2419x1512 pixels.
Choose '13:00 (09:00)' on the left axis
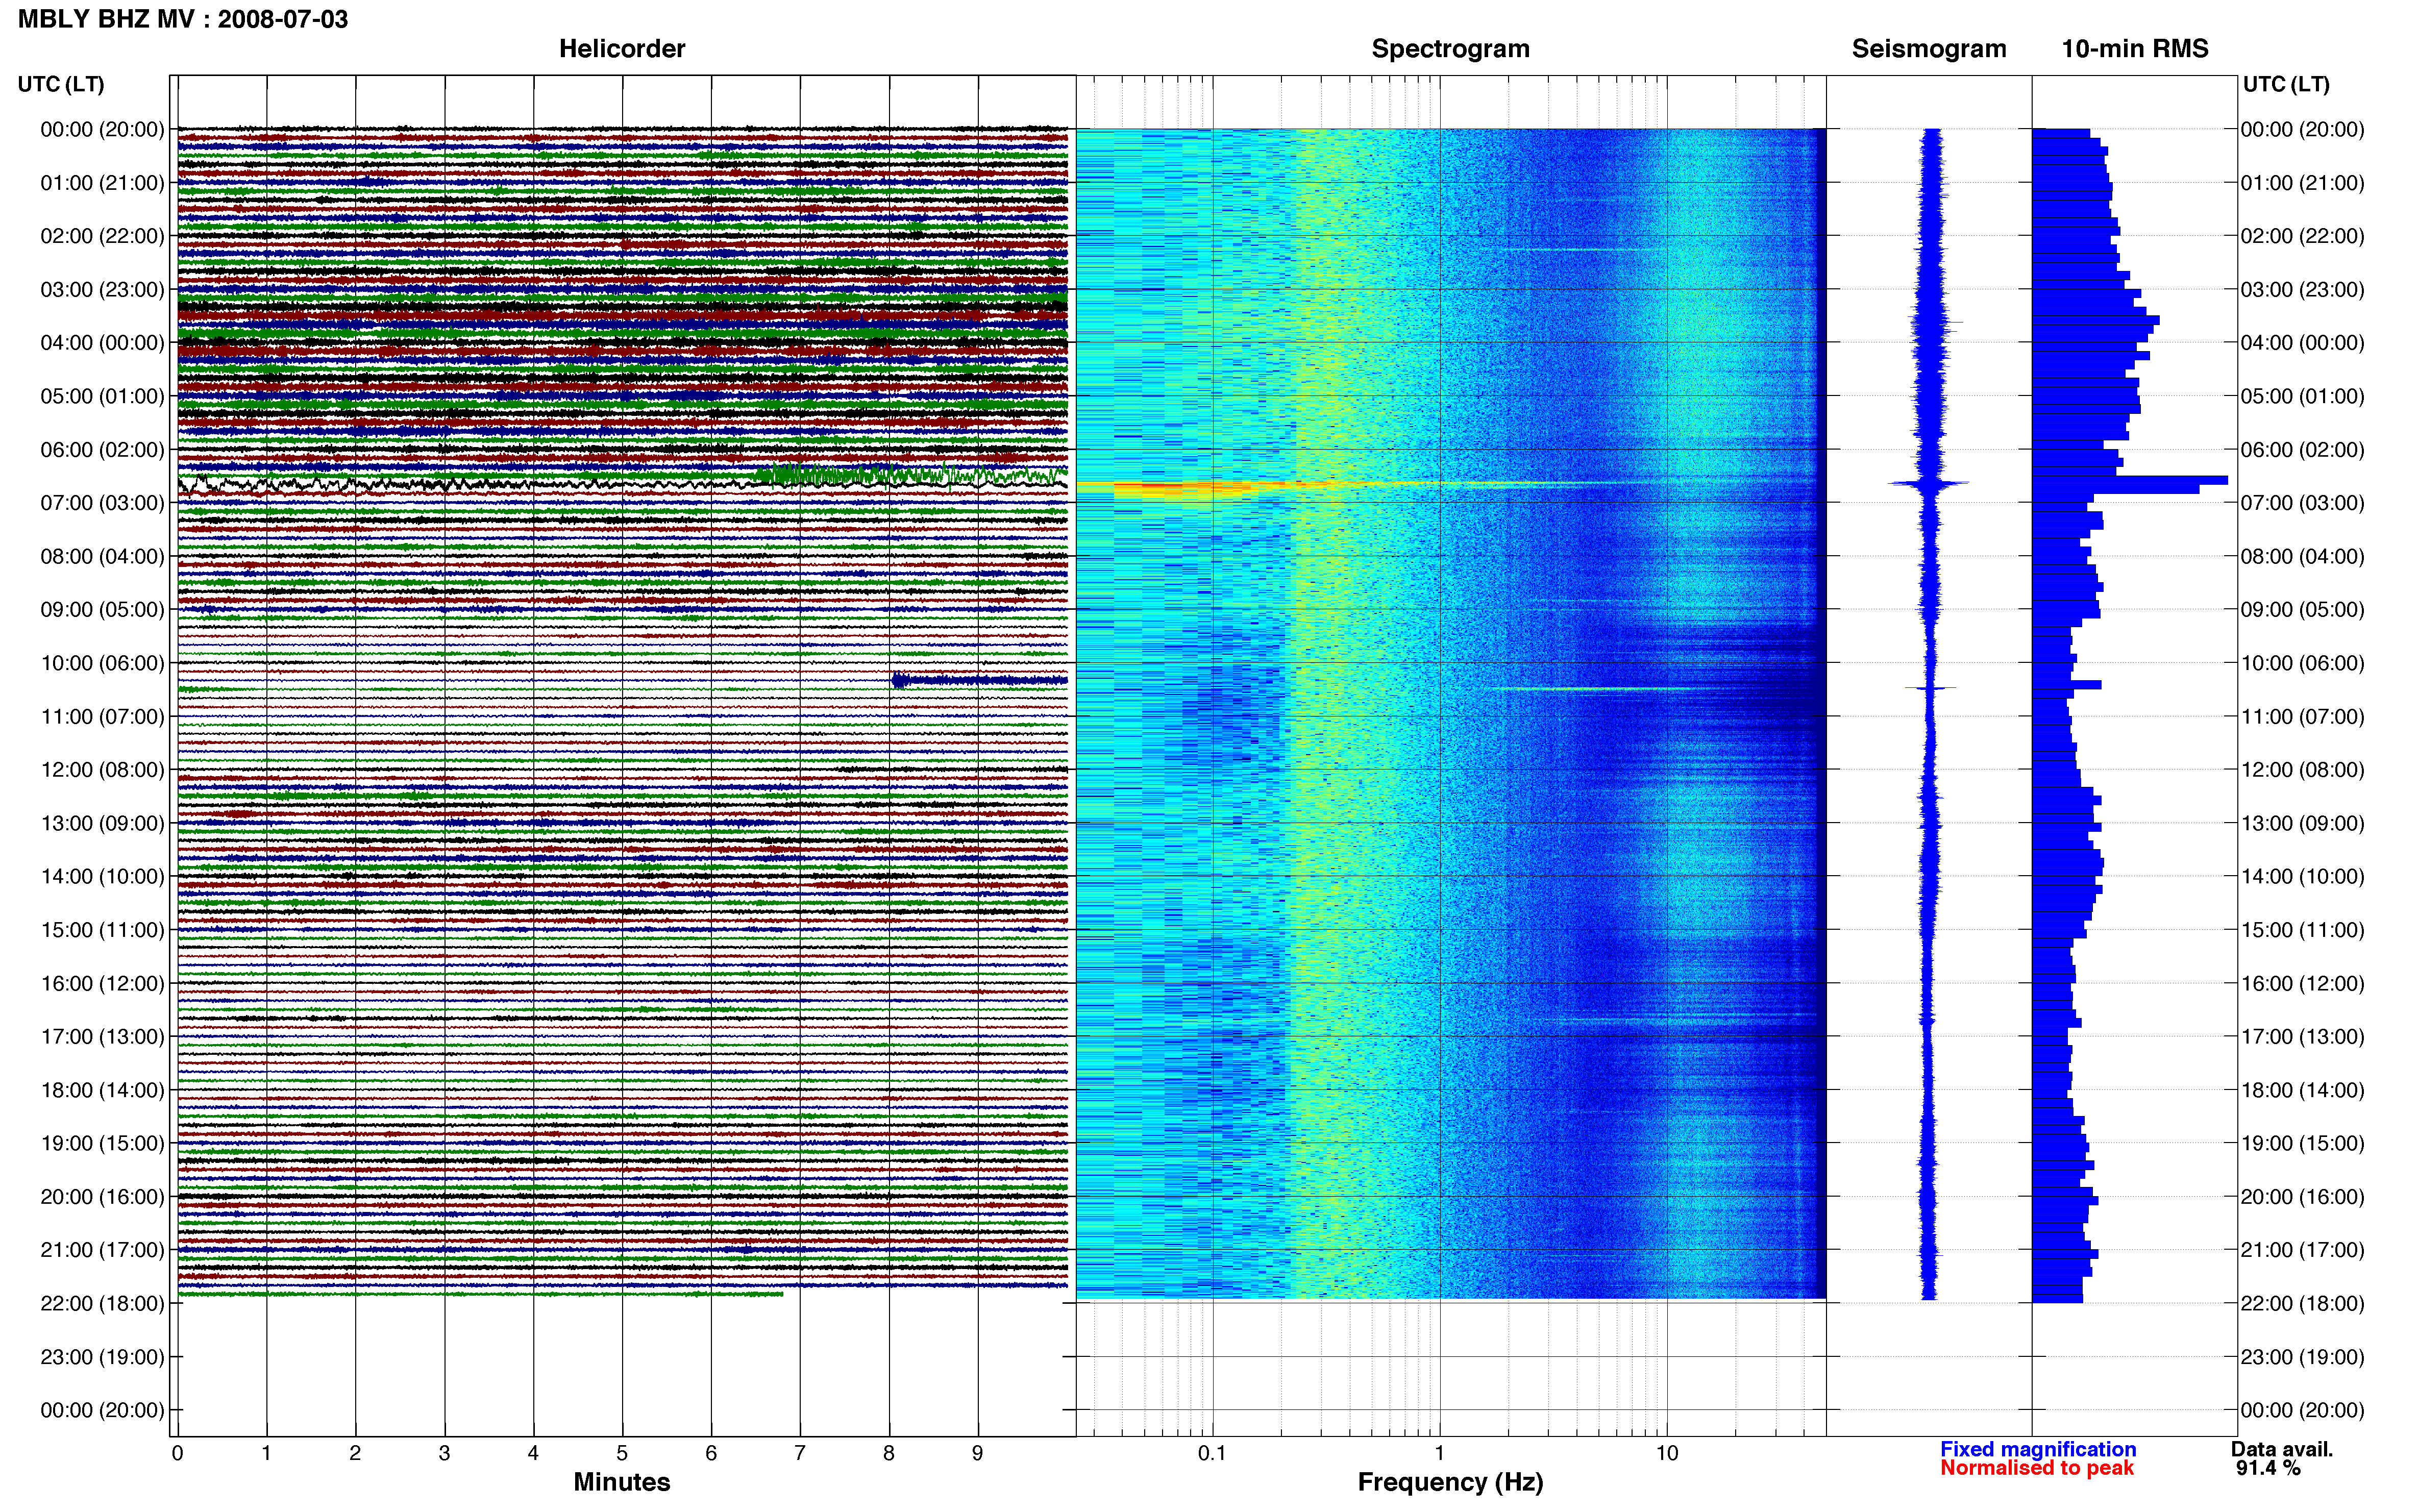[102, 823]
